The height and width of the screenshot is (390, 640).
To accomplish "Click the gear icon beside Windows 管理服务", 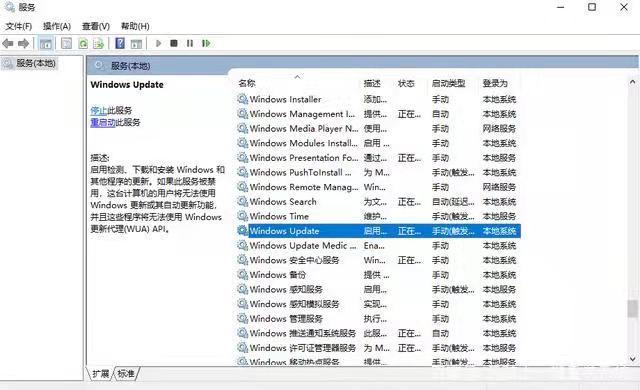I will [242, 319].
